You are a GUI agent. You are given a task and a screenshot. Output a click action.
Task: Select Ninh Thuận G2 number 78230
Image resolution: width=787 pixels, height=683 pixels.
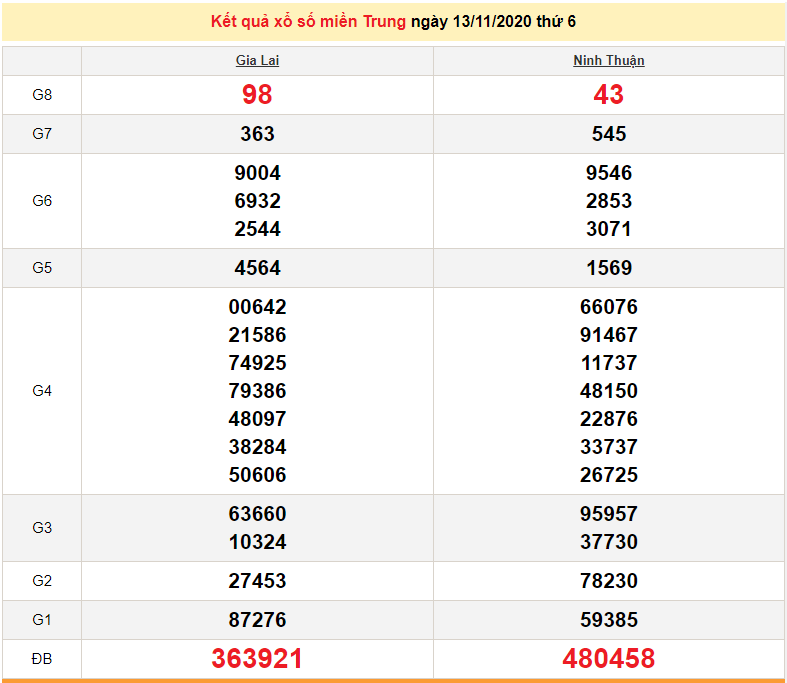[608, 581]
